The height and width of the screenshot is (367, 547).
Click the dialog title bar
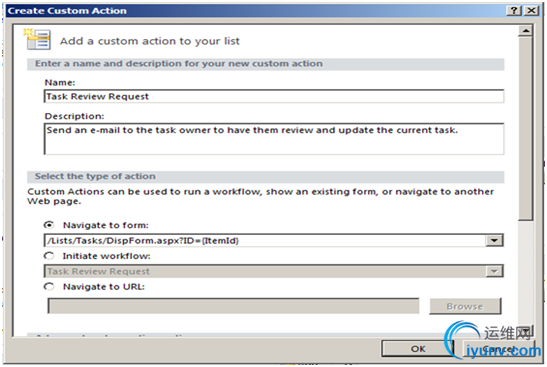coord(256,10)
